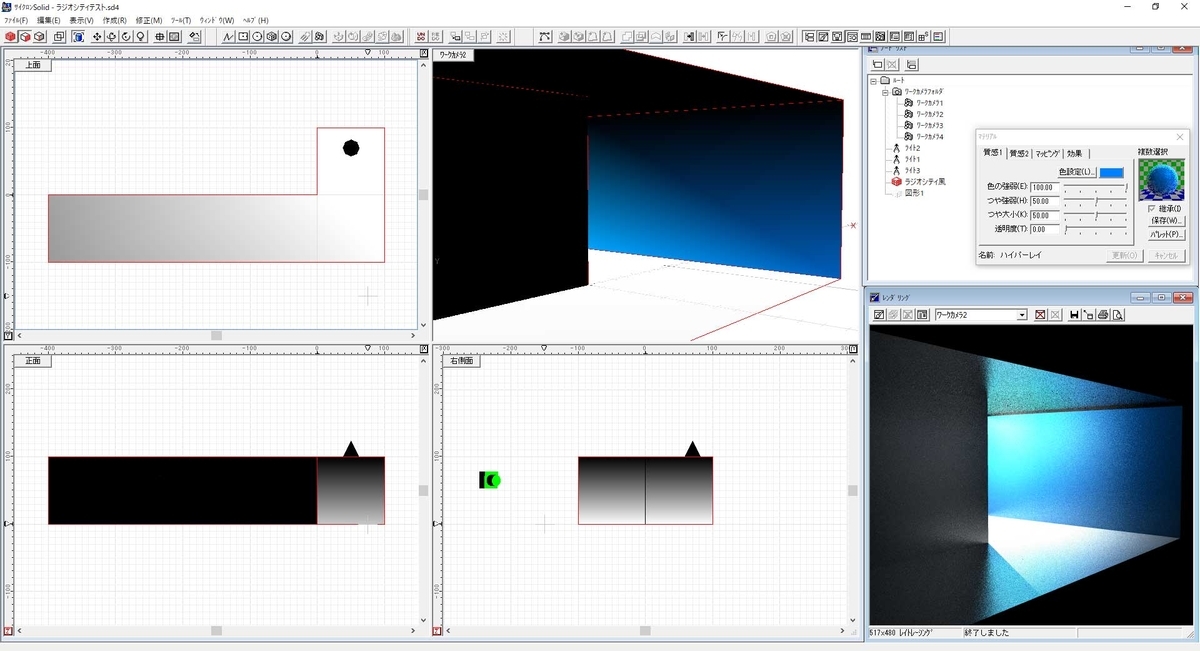The height and width of the screenshot is (651, 1200).
Task: Select ワークカメラ1 in the parts tree
Action: click(930, 103)
